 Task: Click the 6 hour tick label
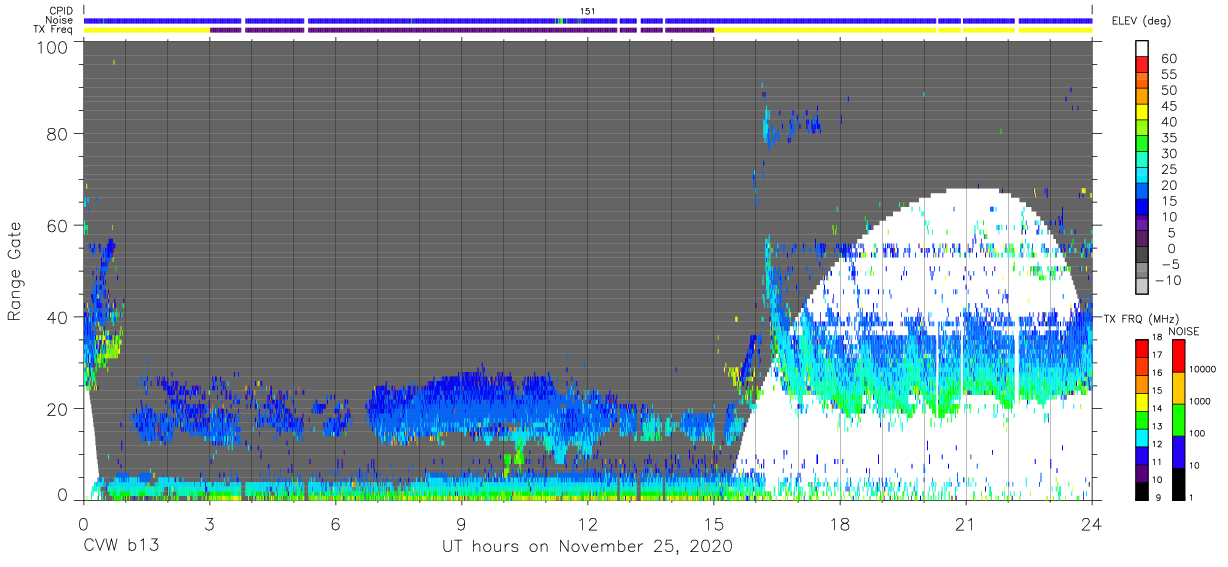point(336,524)
